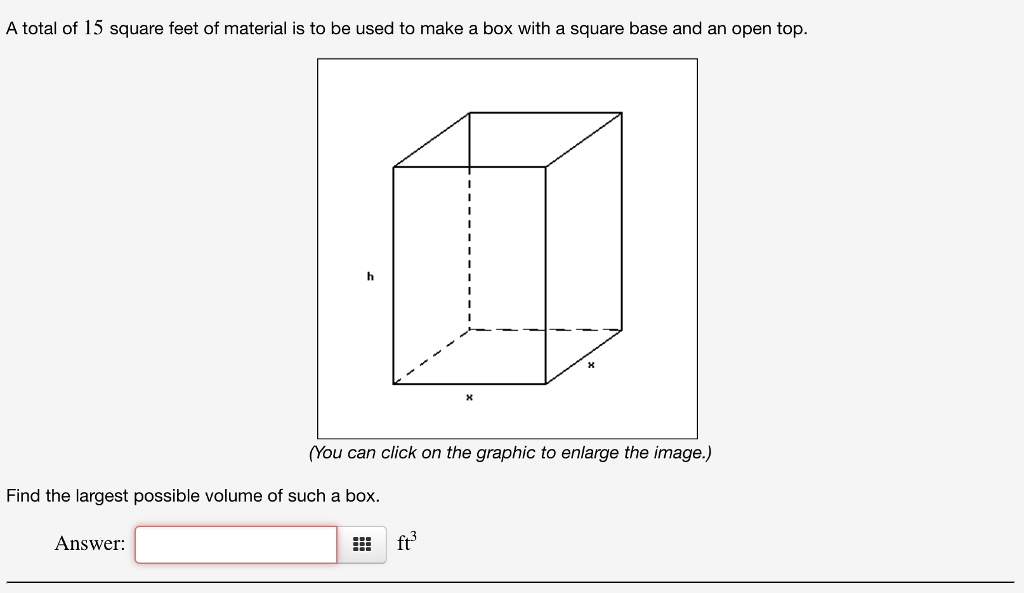Click the ft³ unit label
1024x593 pixels.
click(x=405, y=542)
